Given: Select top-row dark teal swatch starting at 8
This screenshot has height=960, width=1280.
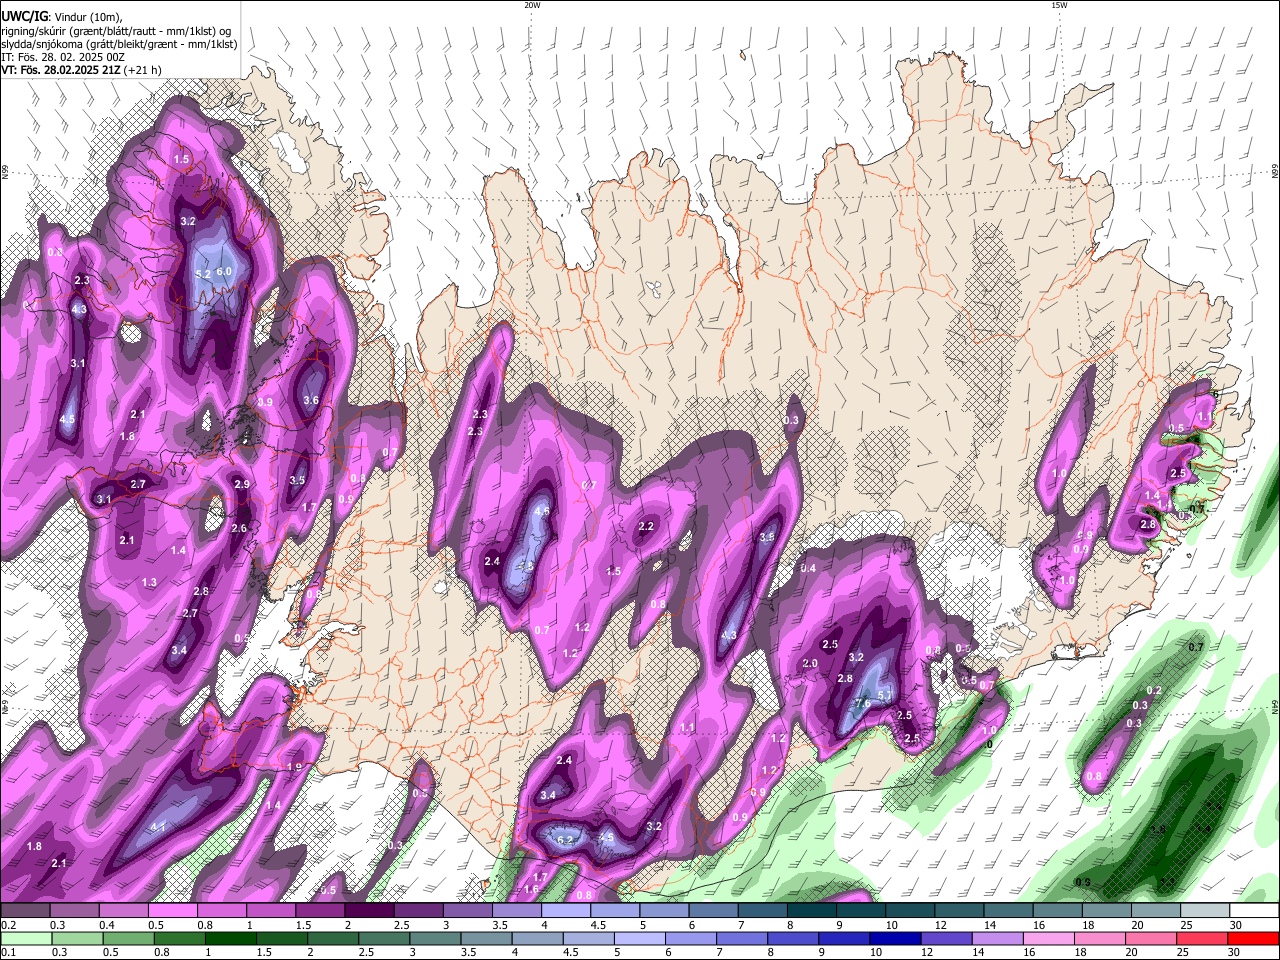Looking at the screenshot, I should [x=812, y=910].
